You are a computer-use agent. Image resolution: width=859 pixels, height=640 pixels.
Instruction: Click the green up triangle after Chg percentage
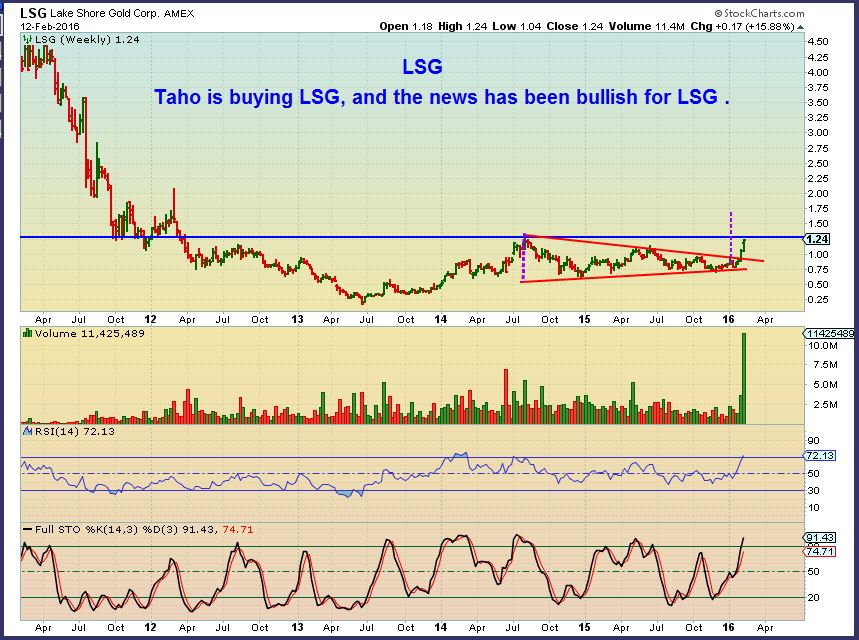800,27
